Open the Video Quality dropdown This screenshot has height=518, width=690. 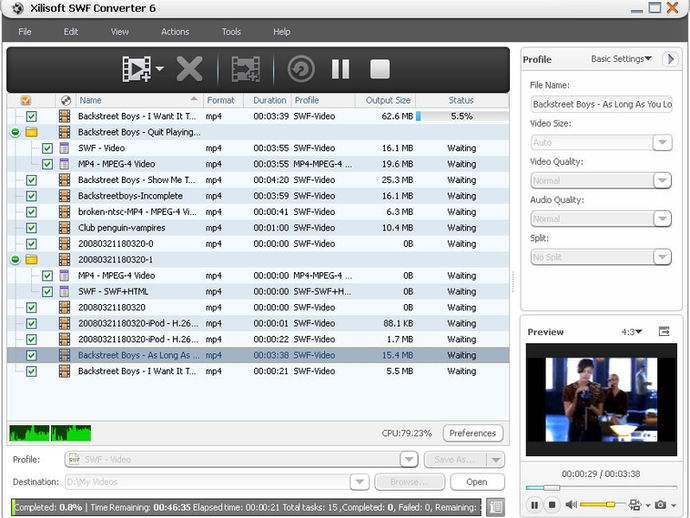point(662,180)
